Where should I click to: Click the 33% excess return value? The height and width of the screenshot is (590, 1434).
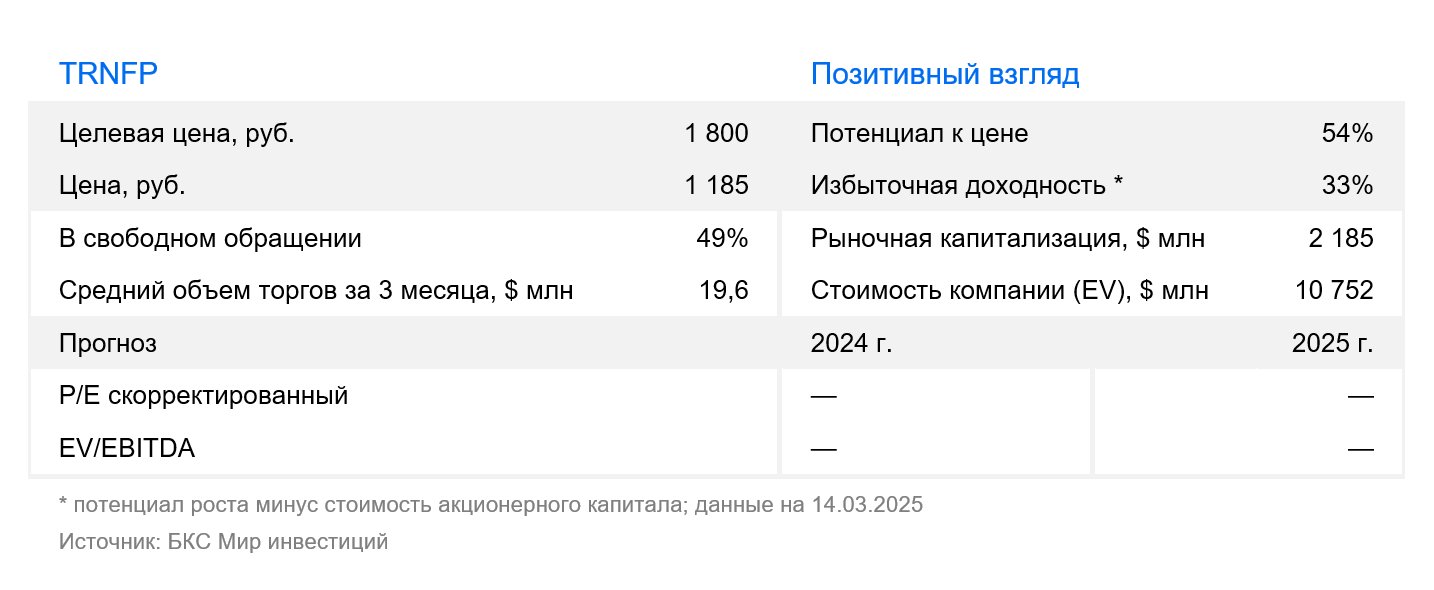click(1347, 186)
